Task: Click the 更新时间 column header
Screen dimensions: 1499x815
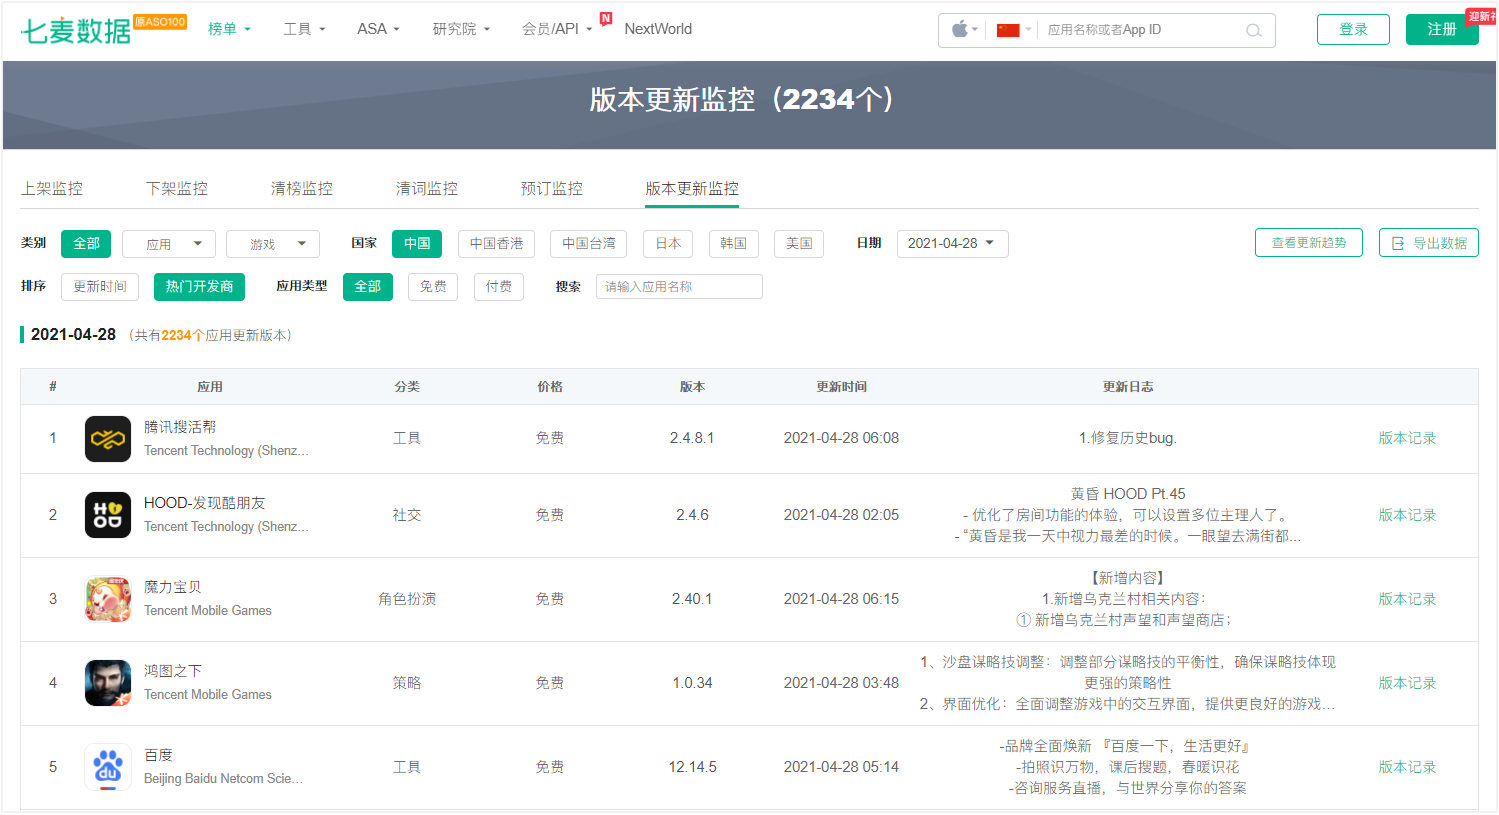Action: pyautogui.click(x=841, y=387)
